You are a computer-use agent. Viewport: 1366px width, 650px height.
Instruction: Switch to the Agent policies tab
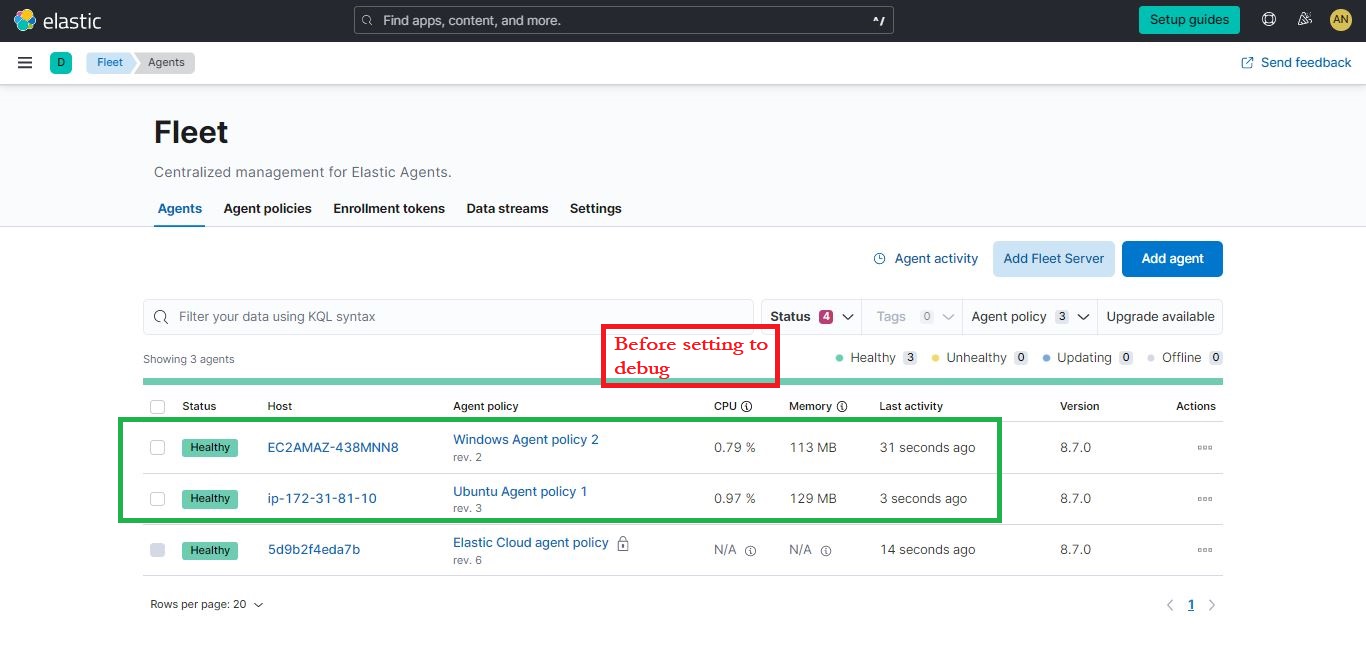[267, 208]
